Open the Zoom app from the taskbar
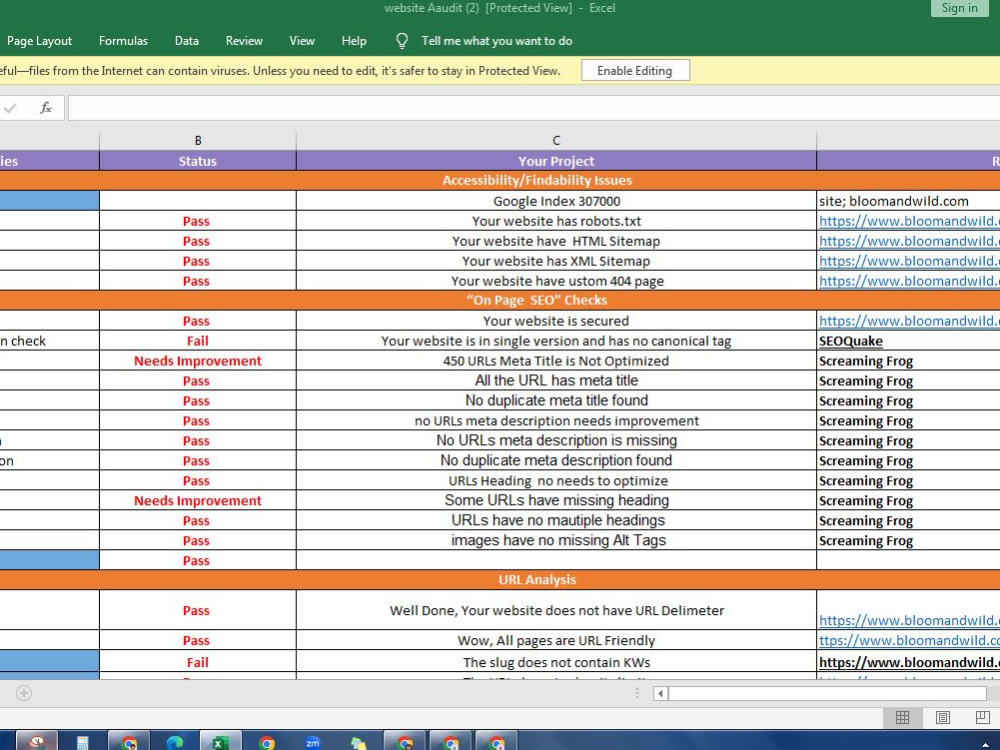Screen dimensions: 1000x750 312,741
